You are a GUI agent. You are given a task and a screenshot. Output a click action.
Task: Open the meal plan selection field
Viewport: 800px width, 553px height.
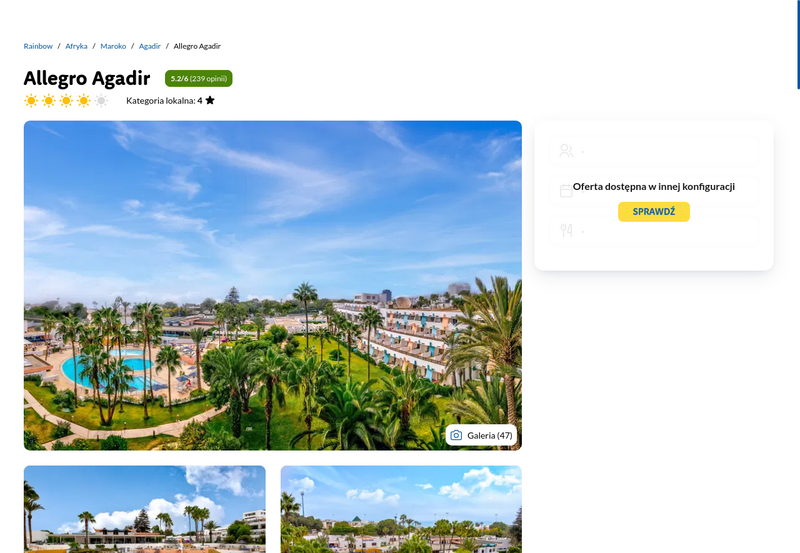(654, 231)
